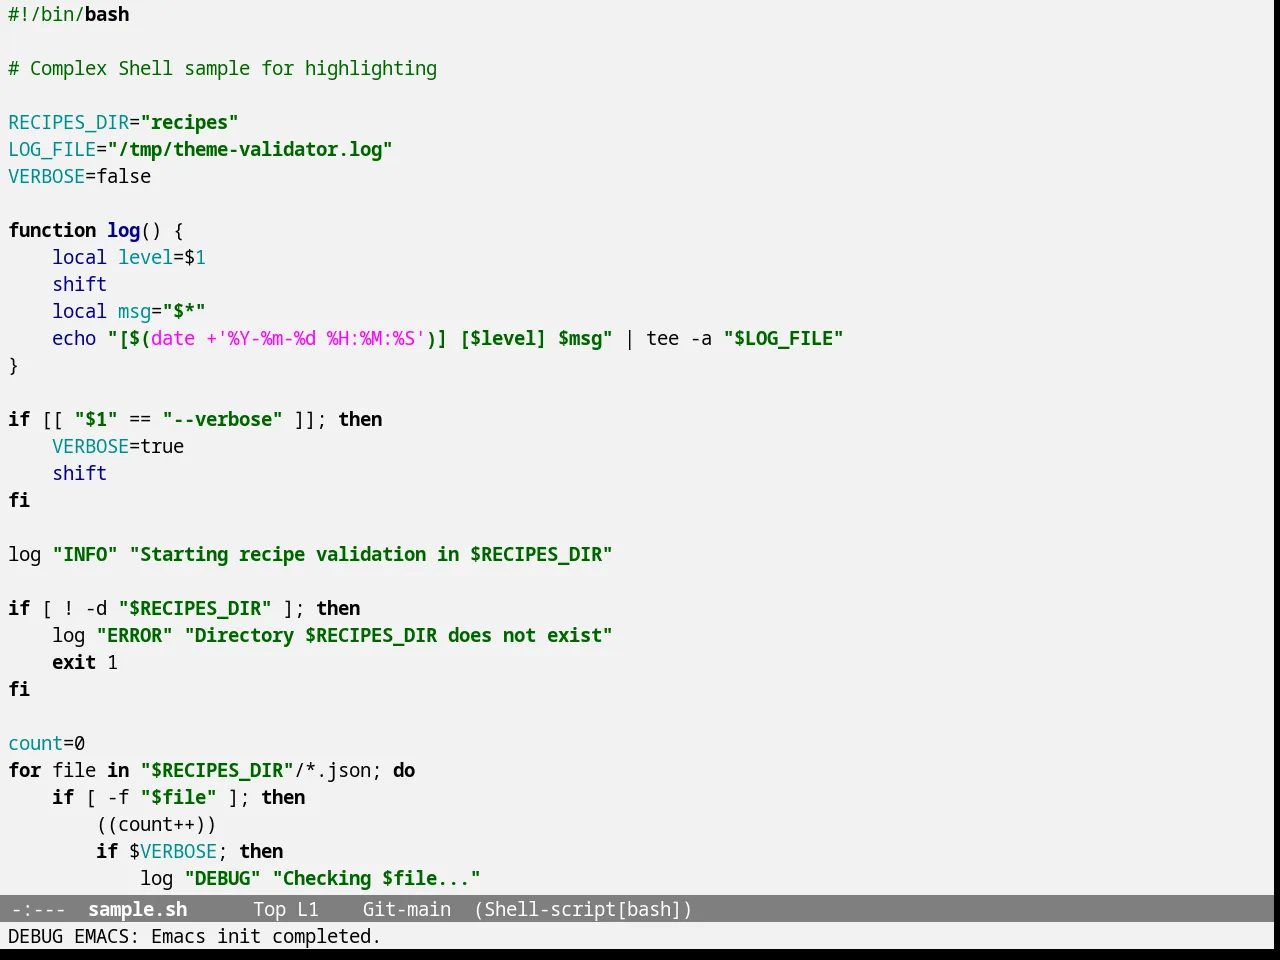Click the date command in echo line
This screenshot has height=960, width=1280.
pyautogui.click(x=173, y=338)
